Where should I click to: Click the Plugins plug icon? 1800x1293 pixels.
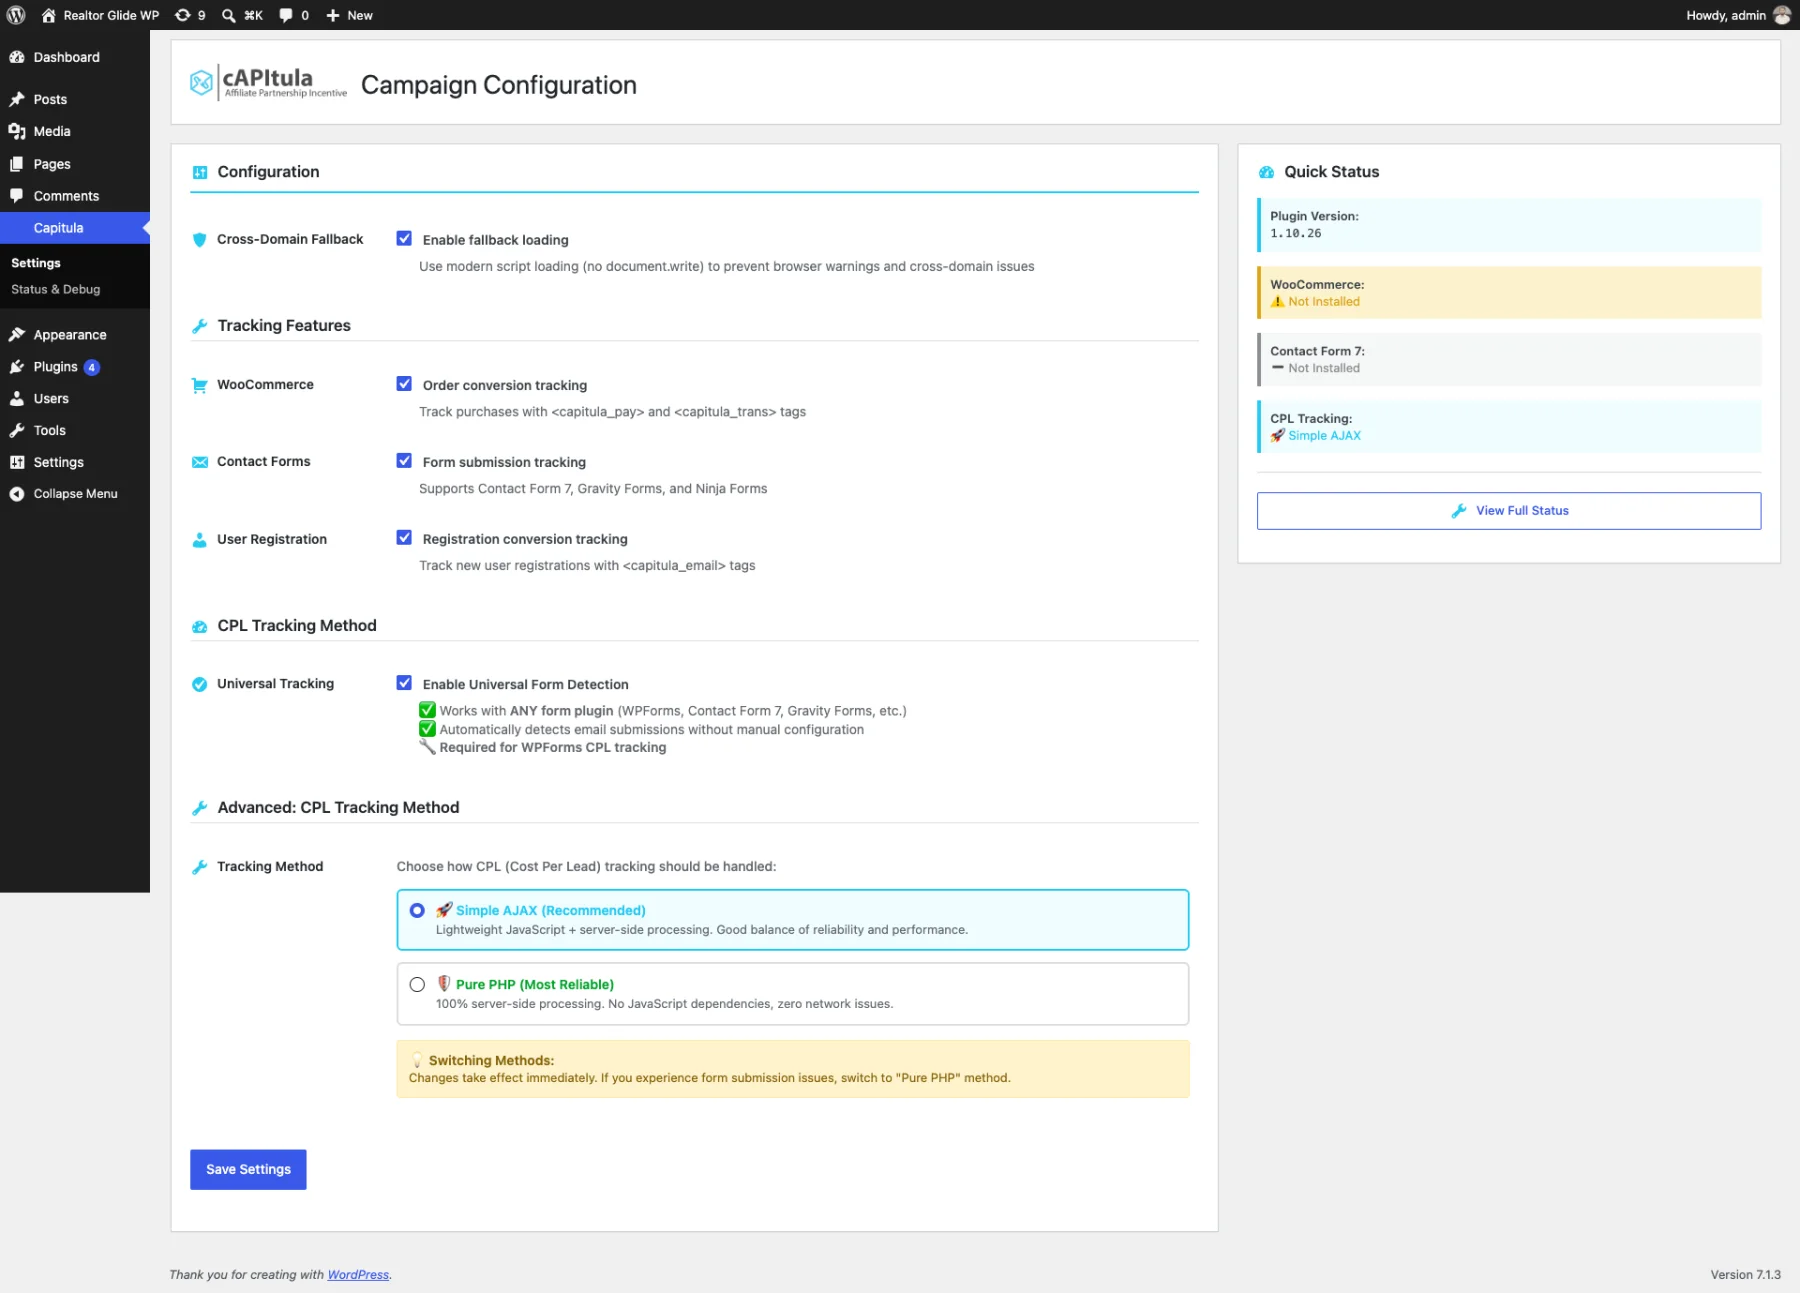17,367
